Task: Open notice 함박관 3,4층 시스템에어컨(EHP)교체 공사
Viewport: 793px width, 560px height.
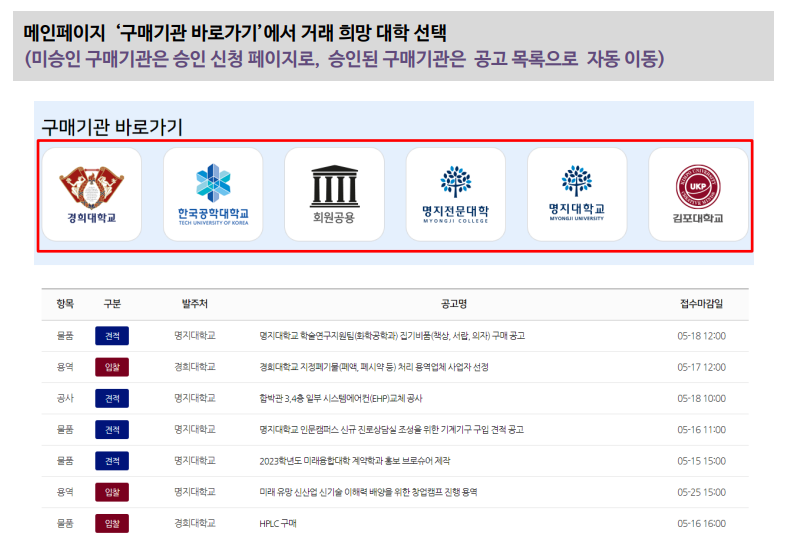Action: [x=340, y=399]
